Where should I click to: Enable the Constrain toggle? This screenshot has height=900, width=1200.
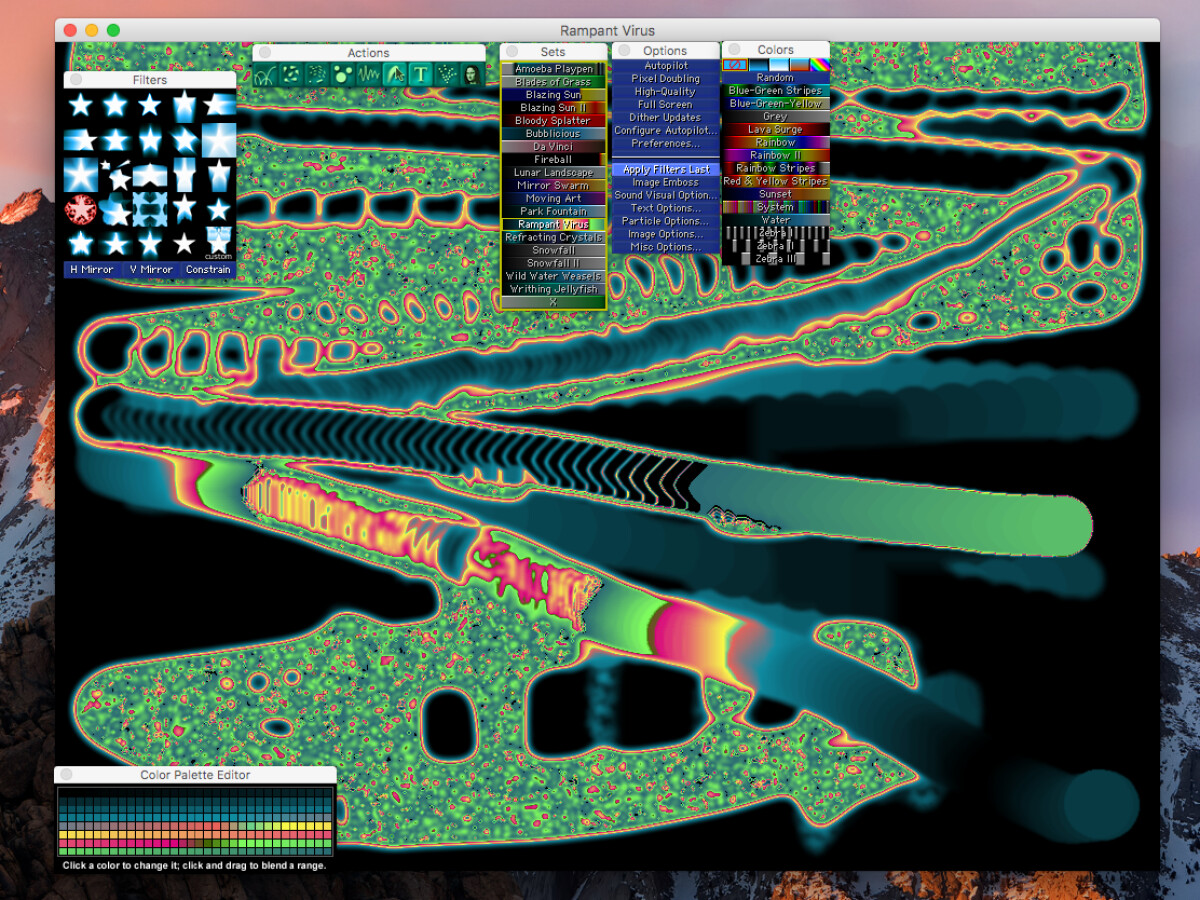[x=208, y=270]
